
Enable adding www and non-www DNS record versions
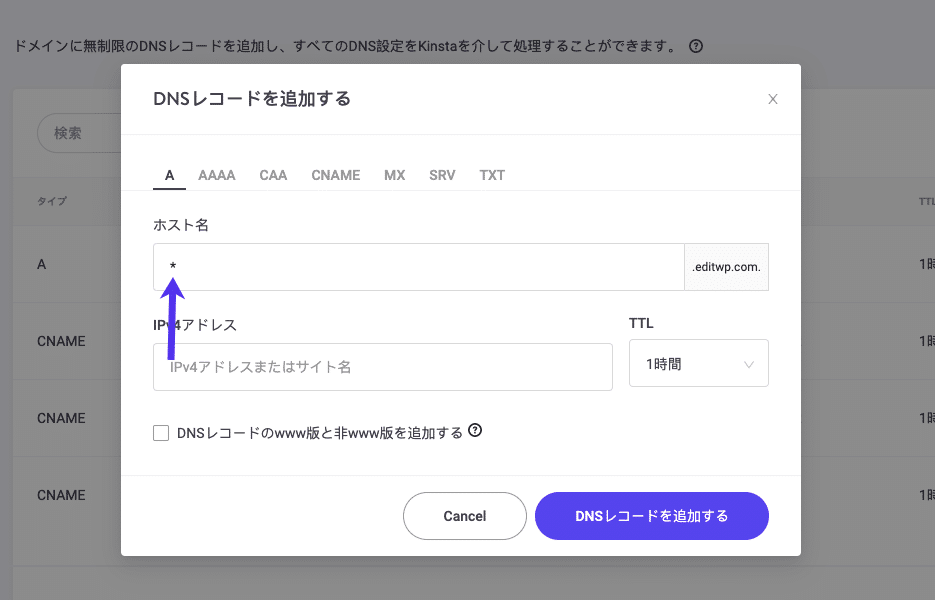161,432
